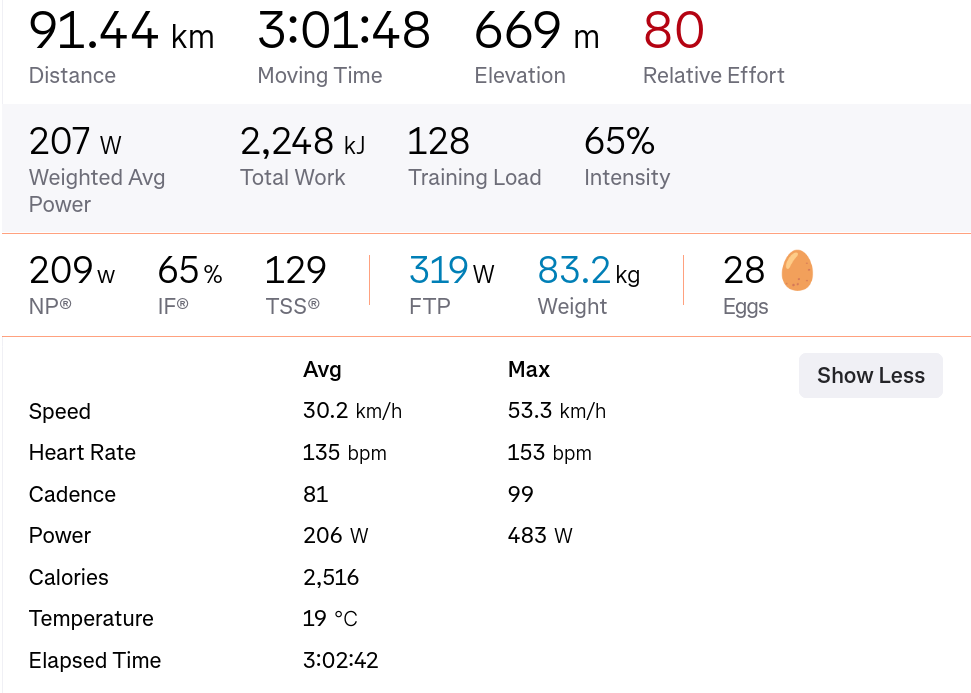Click the 2,248 kJ Total Work value

[303, 141]
